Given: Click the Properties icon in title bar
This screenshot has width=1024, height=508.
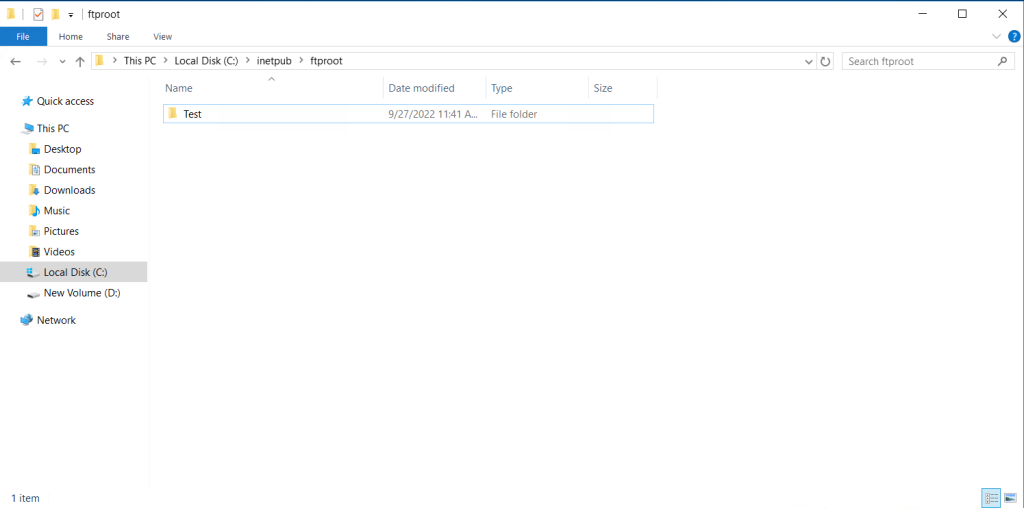Looking at the screenshot, I should [38, 14].
